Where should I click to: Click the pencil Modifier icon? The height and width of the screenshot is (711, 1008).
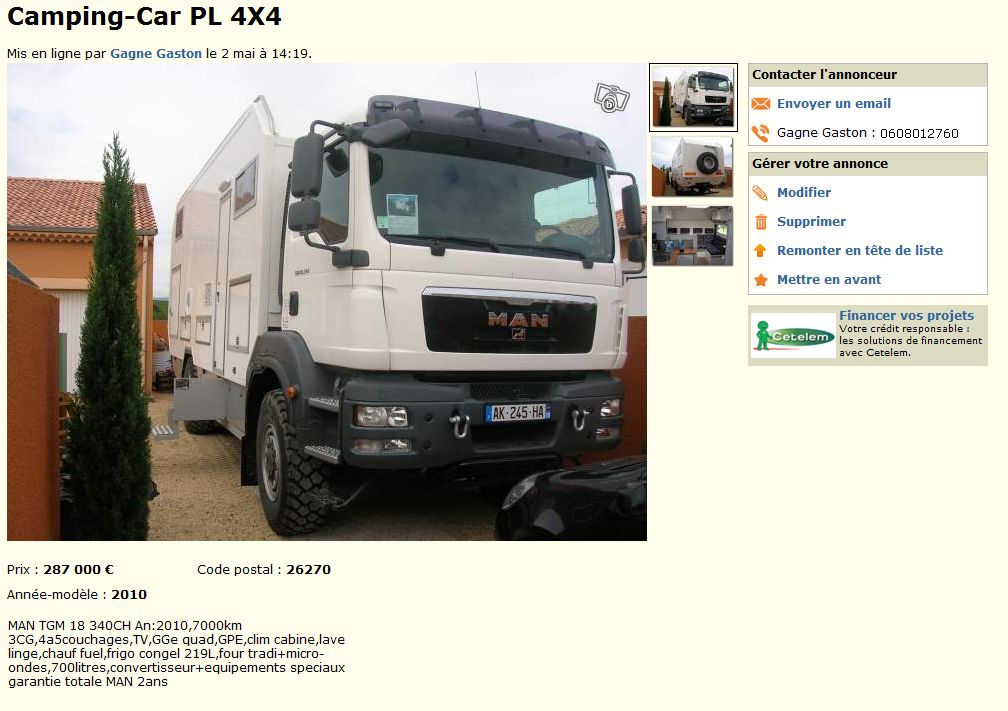(x=760, y=192)
